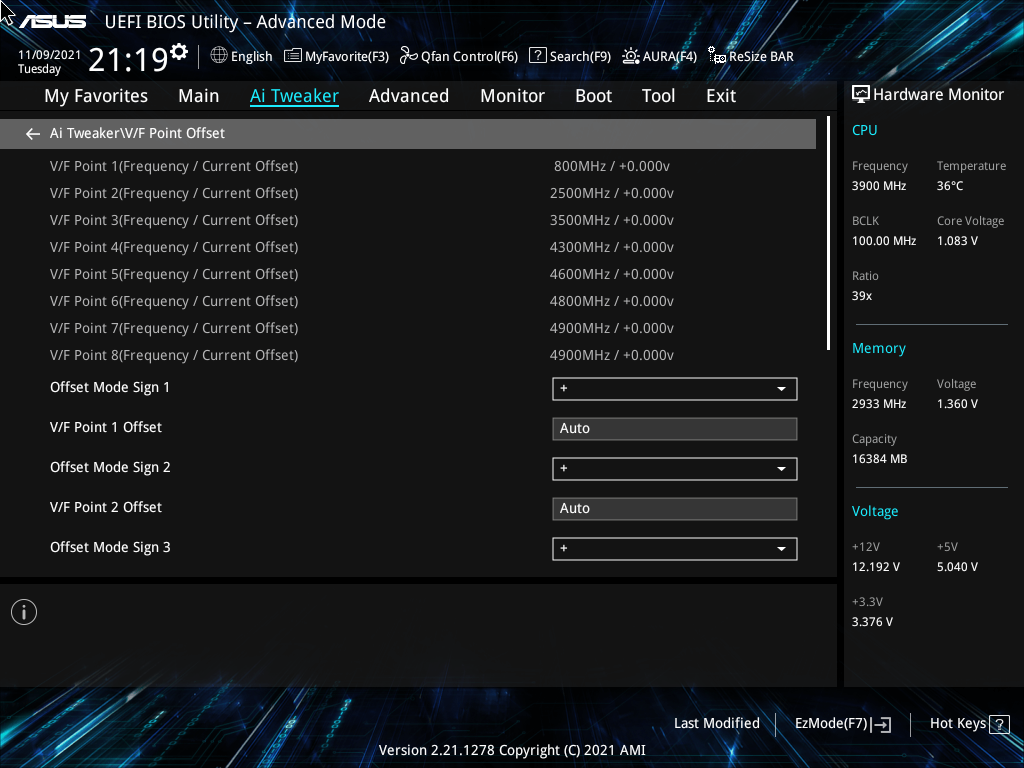1024x768 pixels.
Task: Click the Hot Keys question mark box
Action: click(999, 724)
